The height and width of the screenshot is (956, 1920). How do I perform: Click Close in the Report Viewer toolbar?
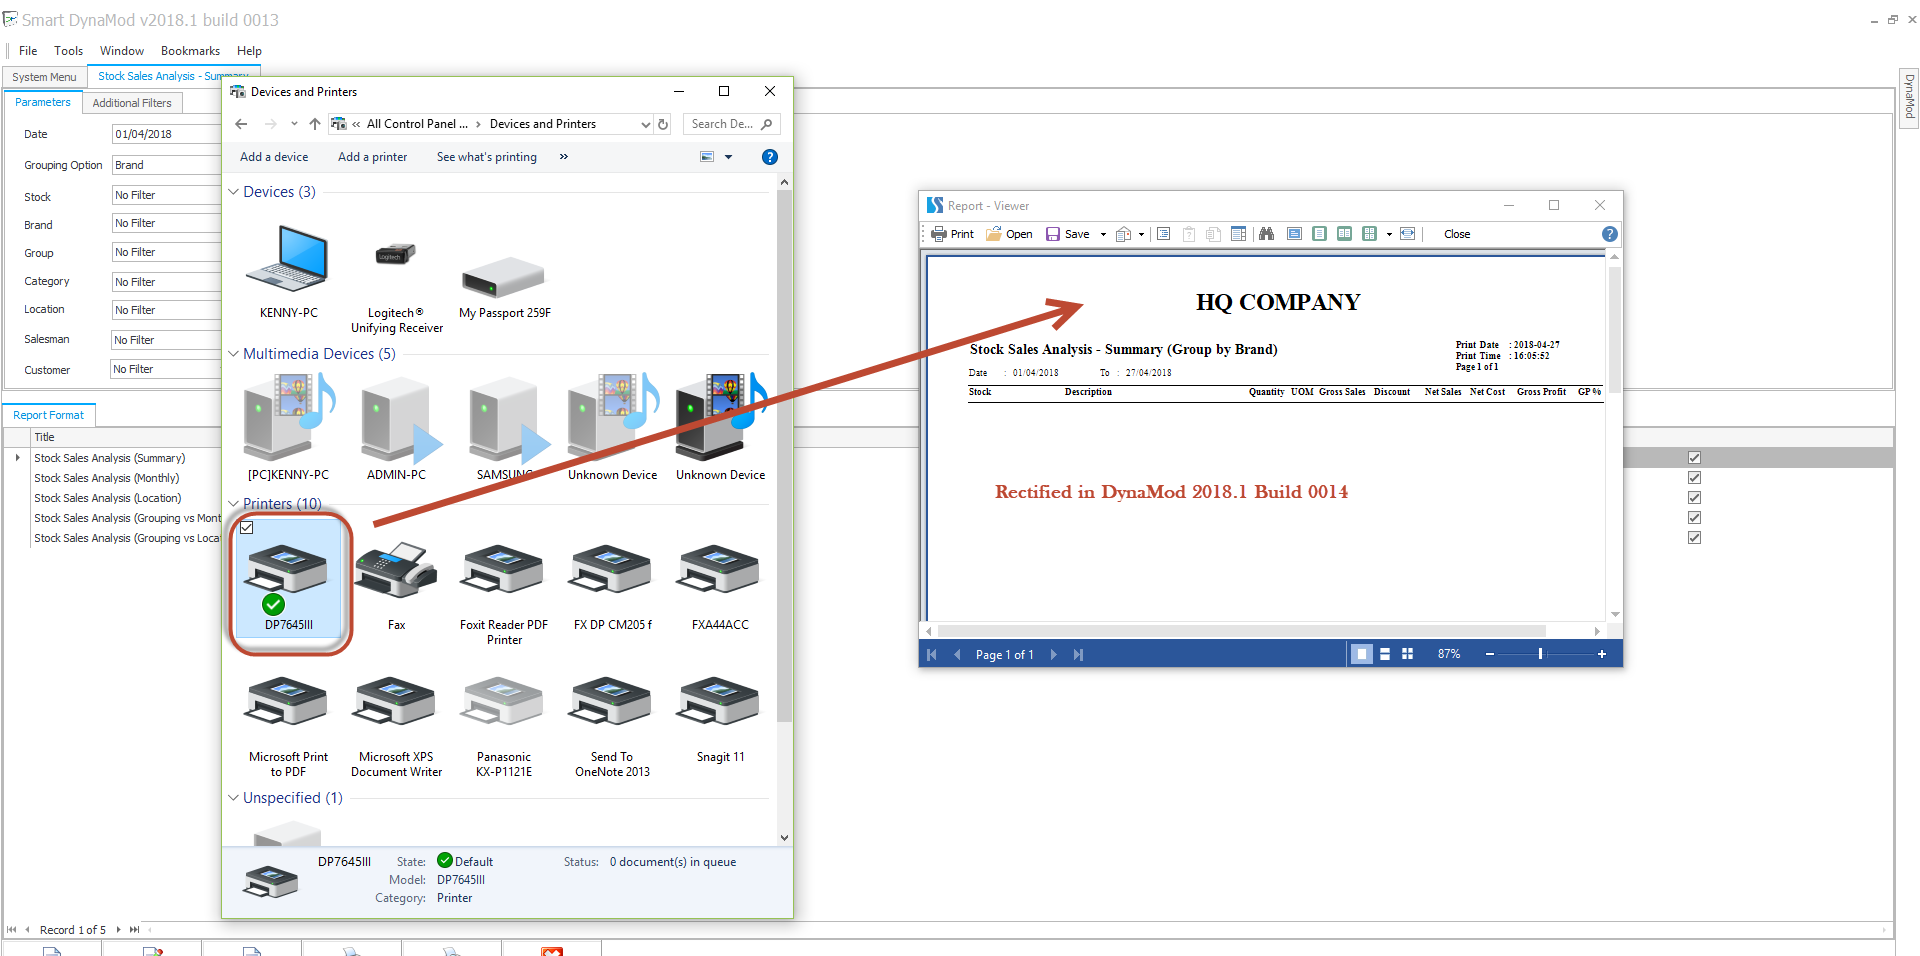pos(1457,234)
